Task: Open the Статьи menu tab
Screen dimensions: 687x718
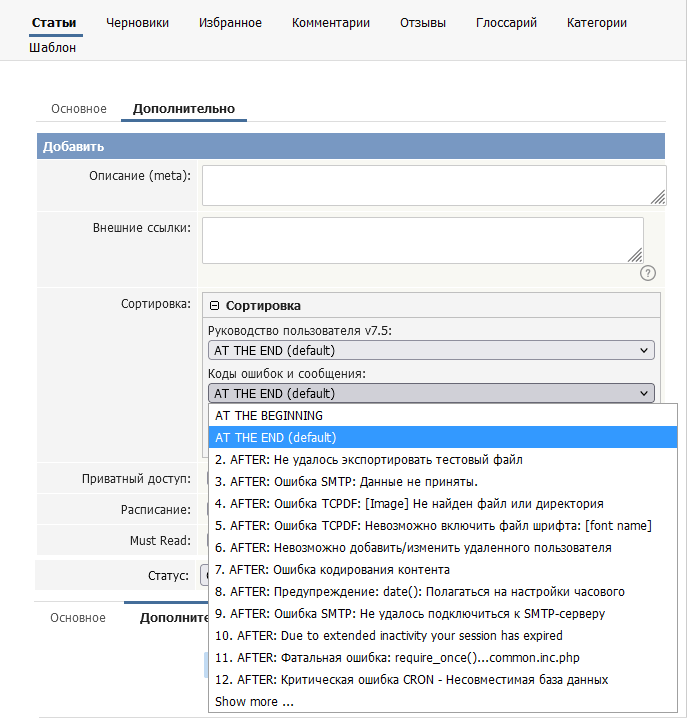Action: point(54,22)
